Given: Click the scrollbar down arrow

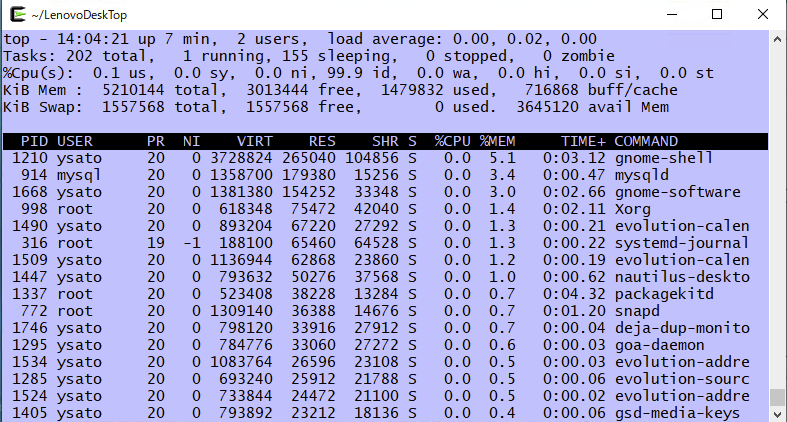Looking at the screenshot, I should click(x=777, y=413).
